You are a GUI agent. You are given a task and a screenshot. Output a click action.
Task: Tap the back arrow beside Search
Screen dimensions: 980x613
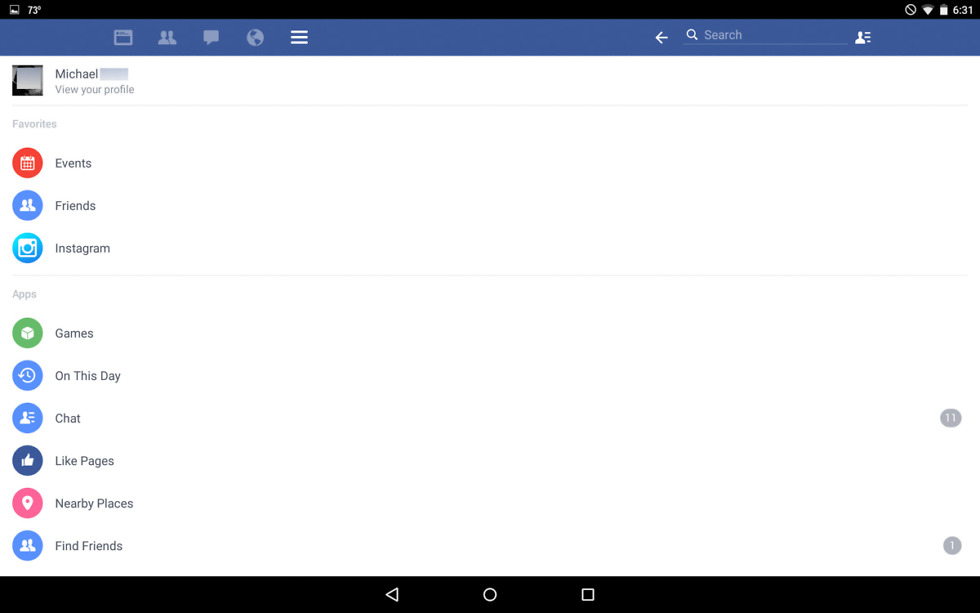coord(661,37)
